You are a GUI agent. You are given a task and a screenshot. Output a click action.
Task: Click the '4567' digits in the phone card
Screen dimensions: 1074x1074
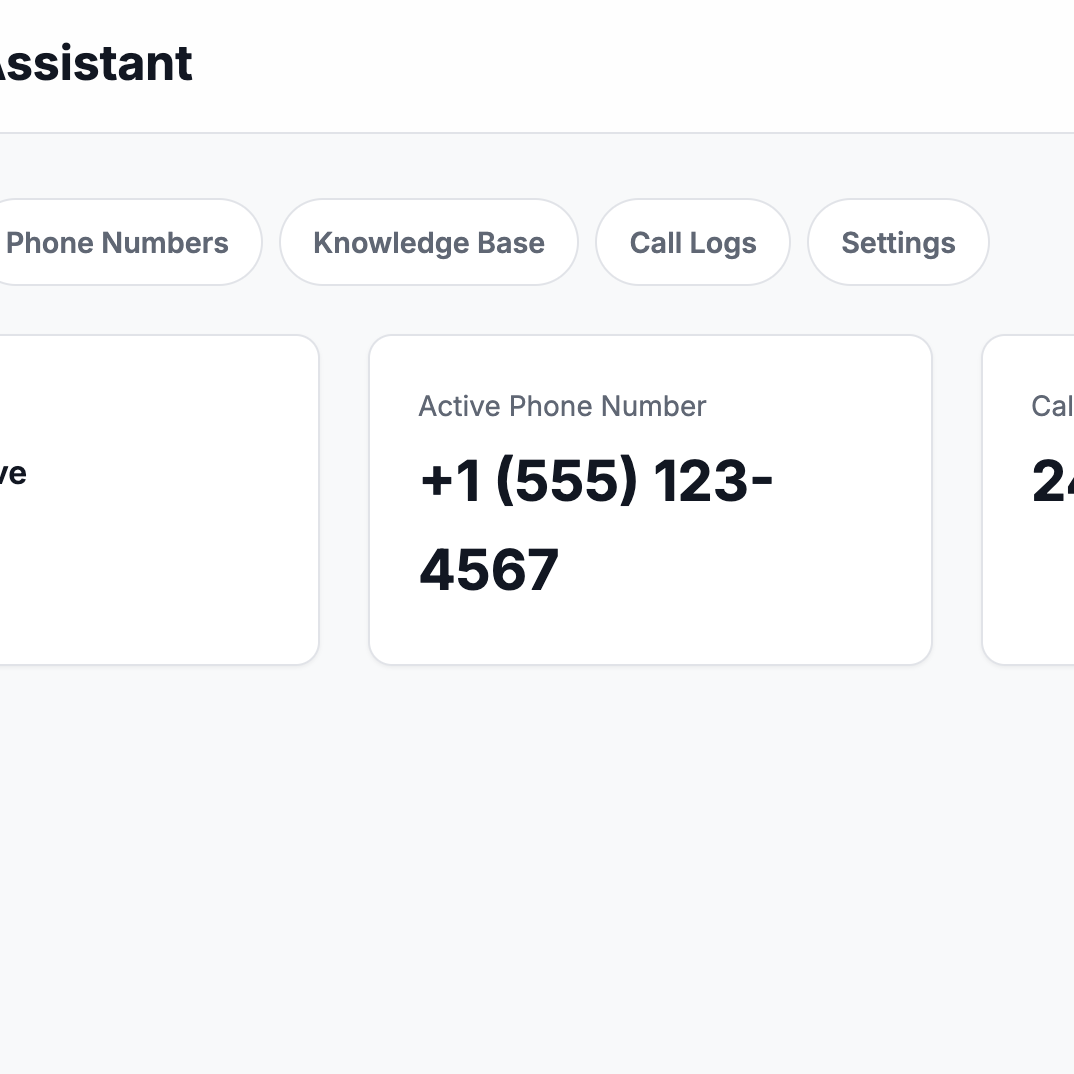click(x=489, y=570)
